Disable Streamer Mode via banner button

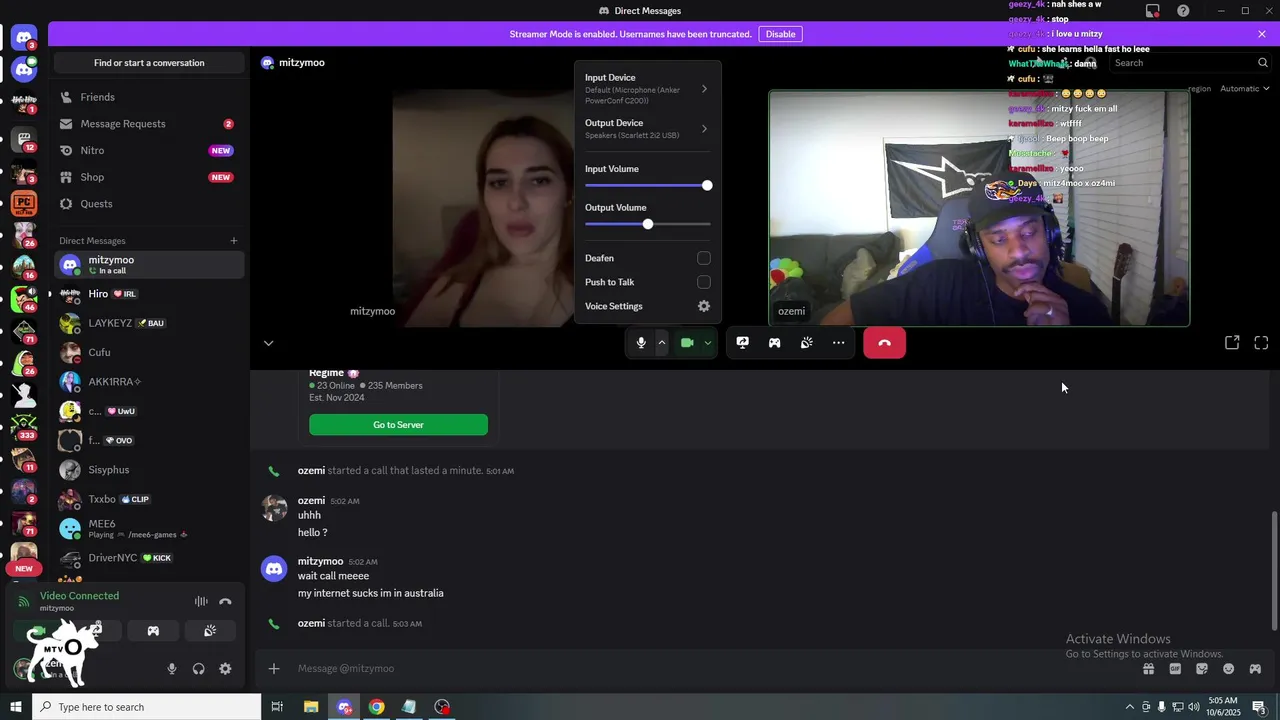click(780, 34)
